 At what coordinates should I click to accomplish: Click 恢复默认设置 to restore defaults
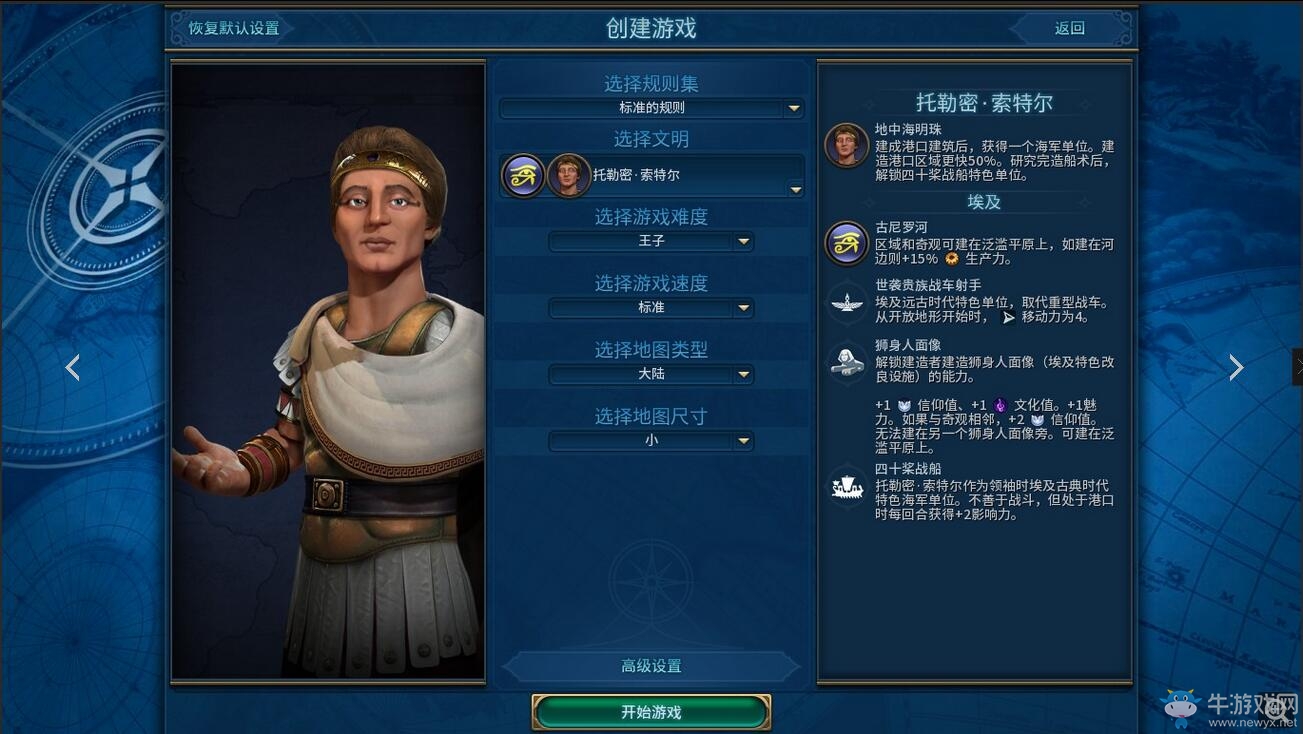pyautogui.click(x=234, y=28)
